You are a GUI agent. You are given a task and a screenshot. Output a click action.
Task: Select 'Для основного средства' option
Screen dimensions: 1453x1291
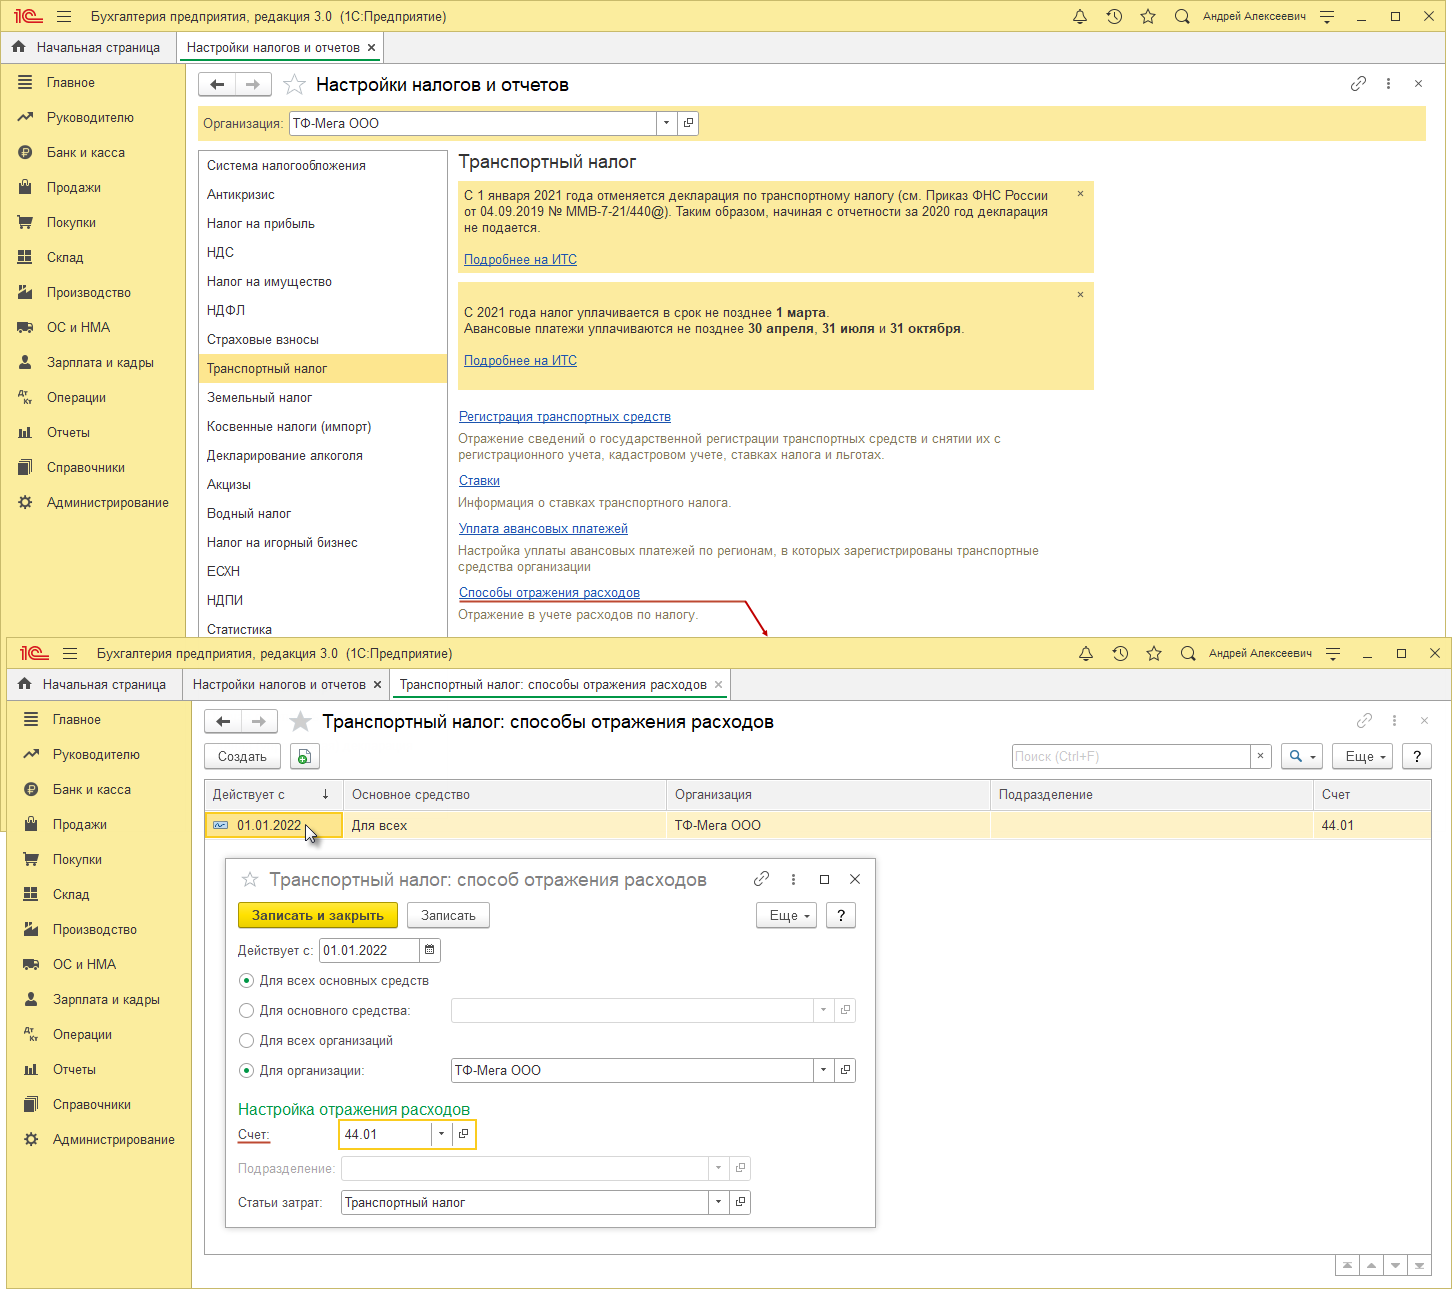(246, 1010)
